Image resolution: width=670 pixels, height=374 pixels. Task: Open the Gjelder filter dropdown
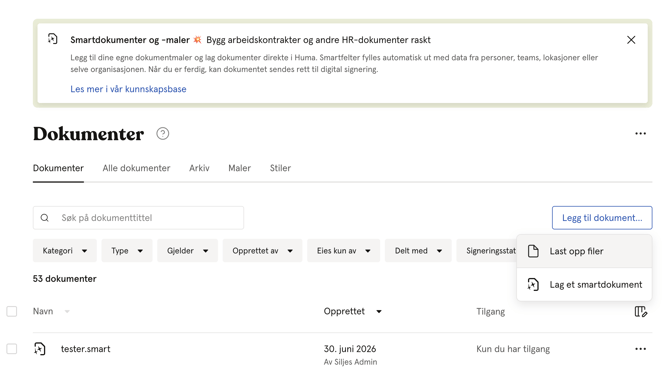[x=187, y=250]
